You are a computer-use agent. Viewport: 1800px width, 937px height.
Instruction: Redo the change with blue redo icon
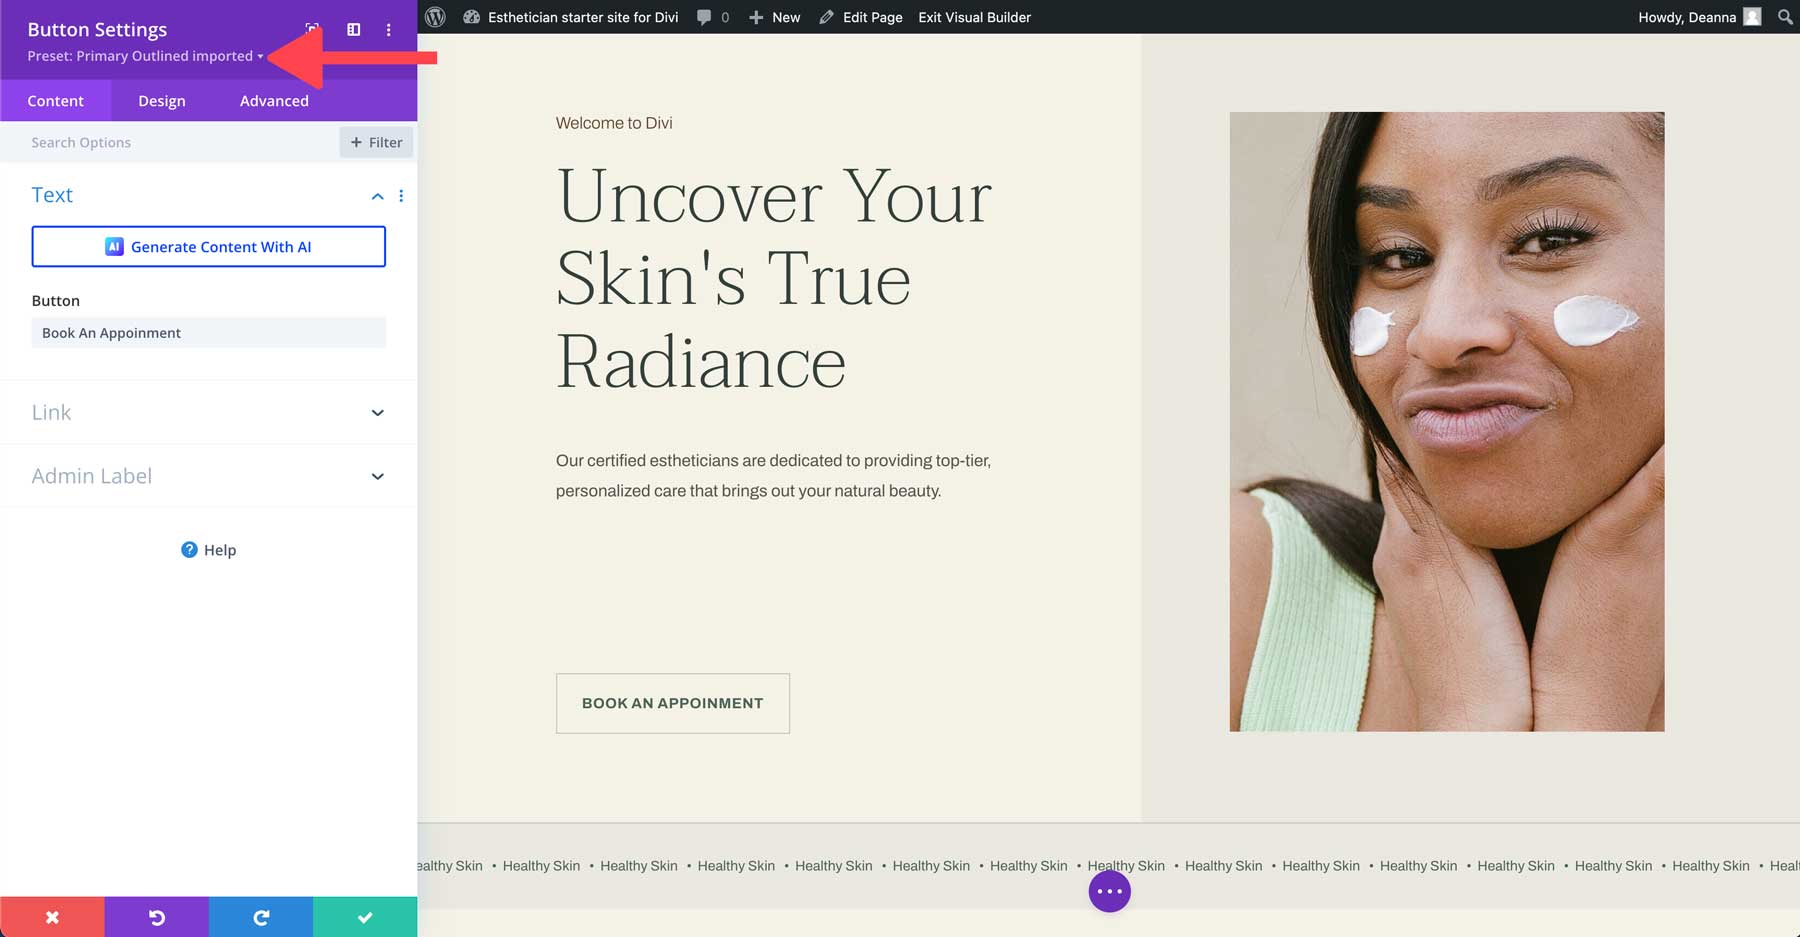pos(261,916)
